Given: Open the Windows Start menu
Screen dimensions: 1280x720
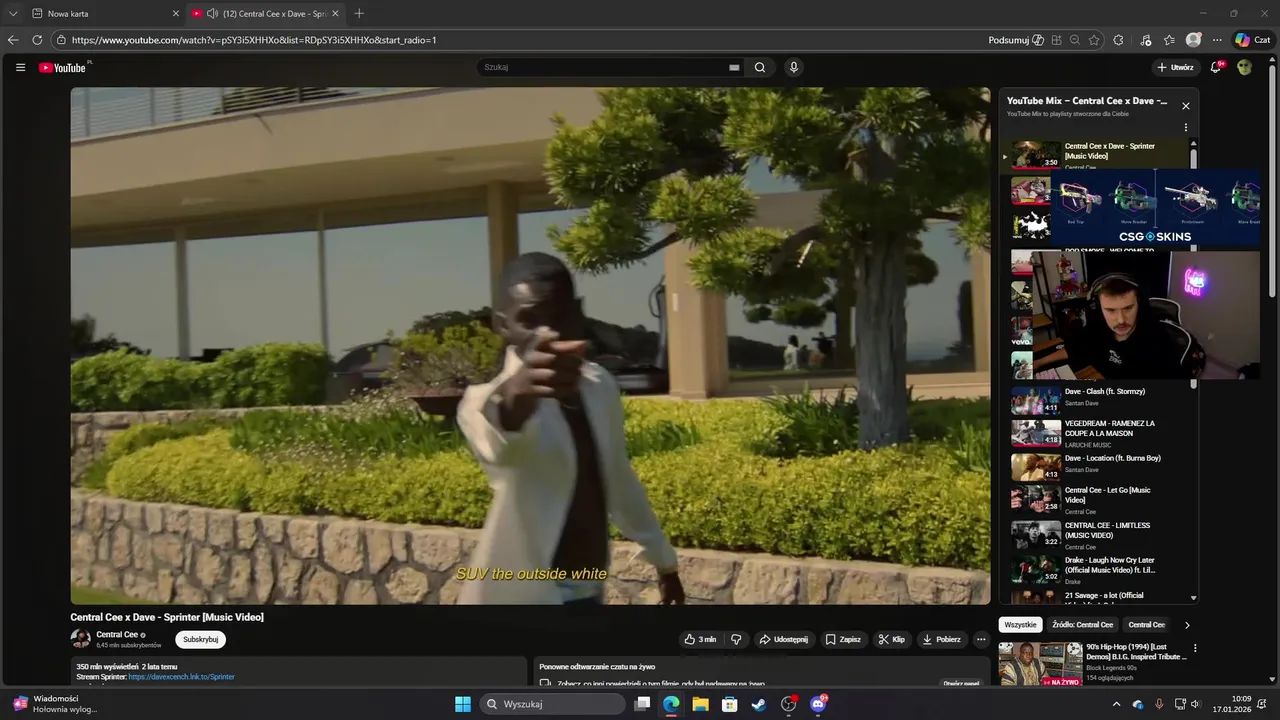Looking at the screenshot, I should tap(463, 704).
